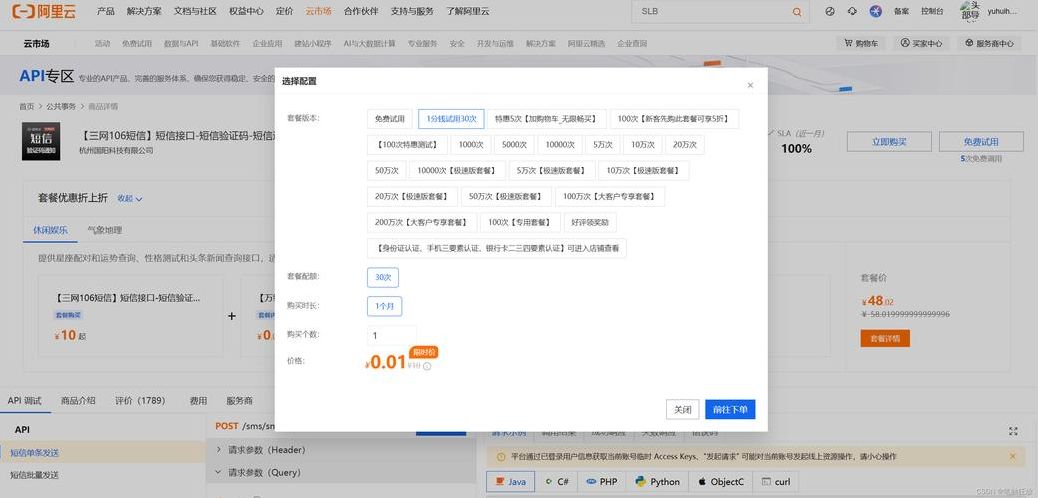Image resolution: width=1038 pixels, height=498 pixels.
Task: Switch to the 气象地理 tab
Action: coord(105,230)
